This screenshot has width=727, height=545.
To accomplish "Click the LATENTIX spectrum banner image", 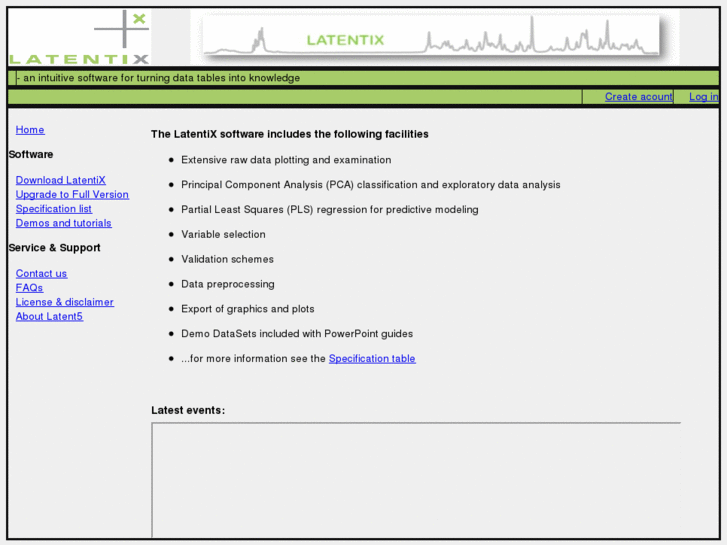I will pos(435,37).
